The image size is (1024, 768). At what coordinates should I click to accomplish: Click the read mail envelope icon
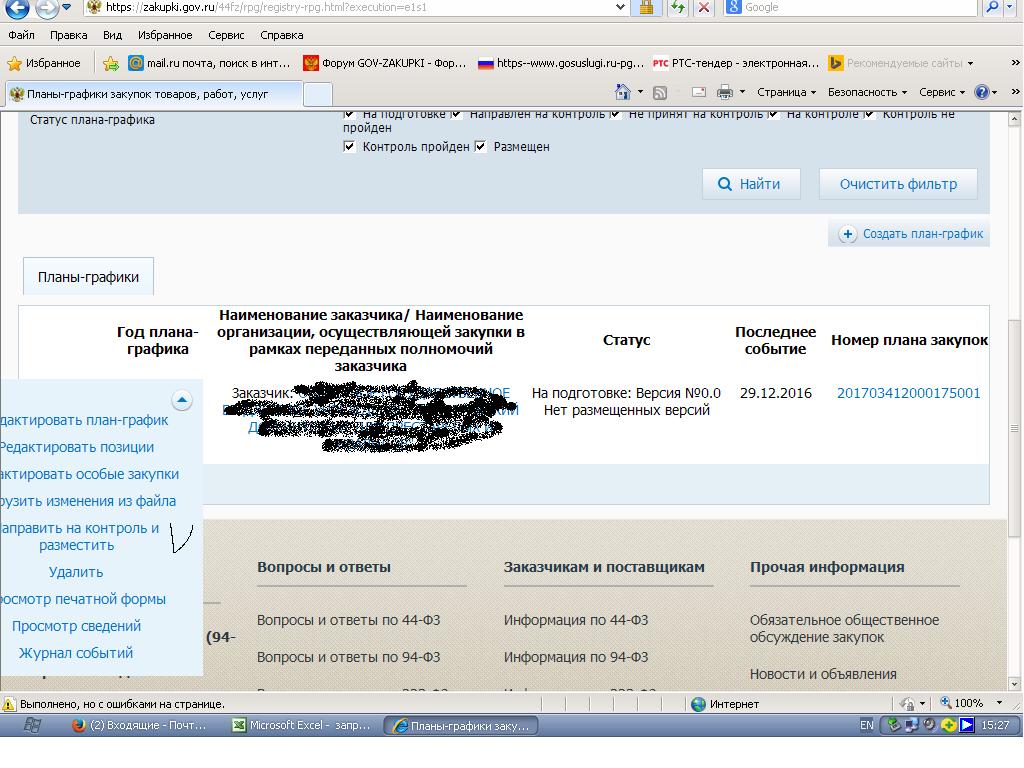pos(698,92)
